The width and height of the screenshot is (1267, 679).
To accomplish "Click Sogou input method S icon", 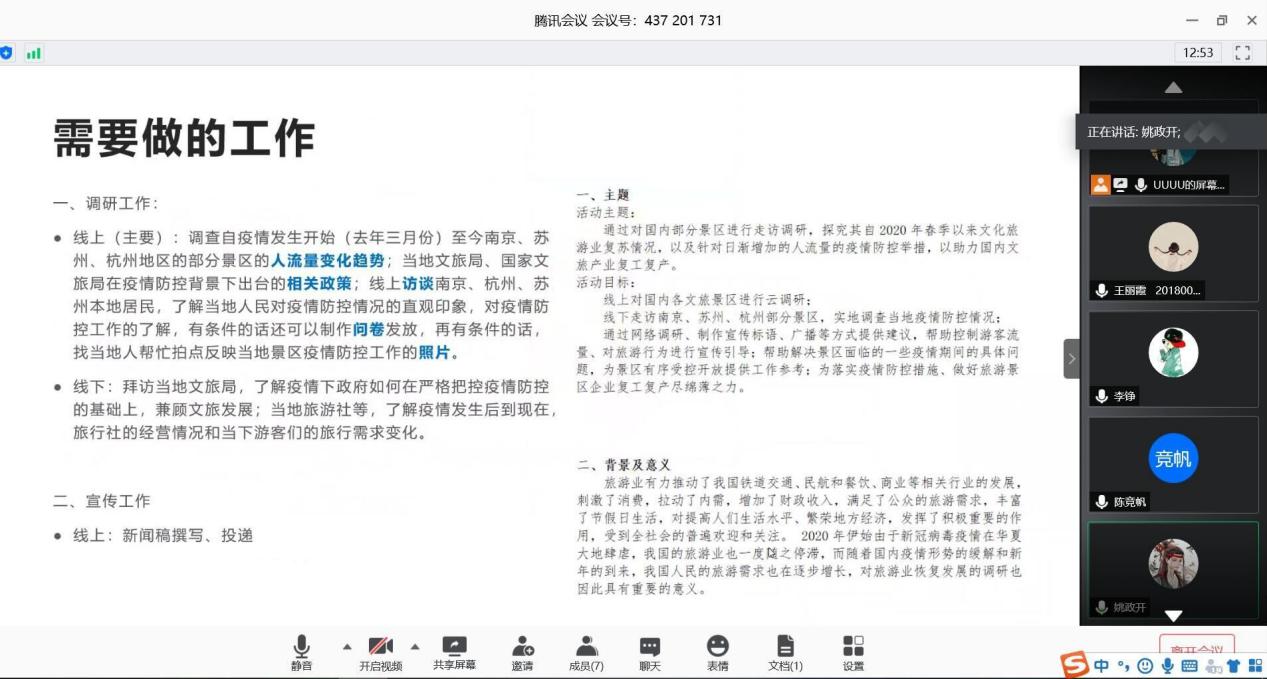I will click(1074, 665).
